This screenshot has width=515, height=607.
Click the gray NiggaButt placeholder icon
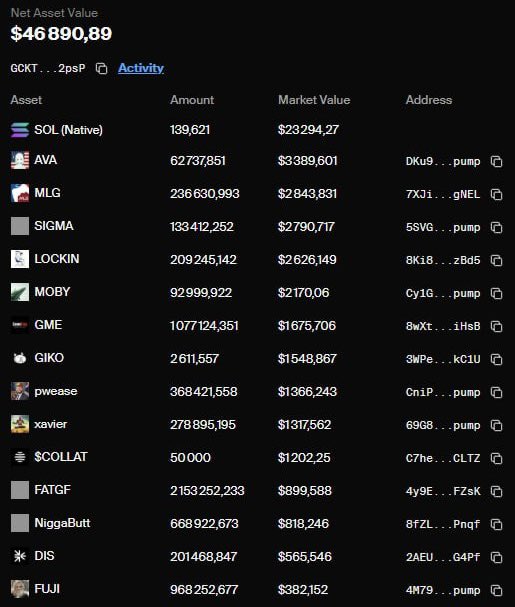pos(20,523)
